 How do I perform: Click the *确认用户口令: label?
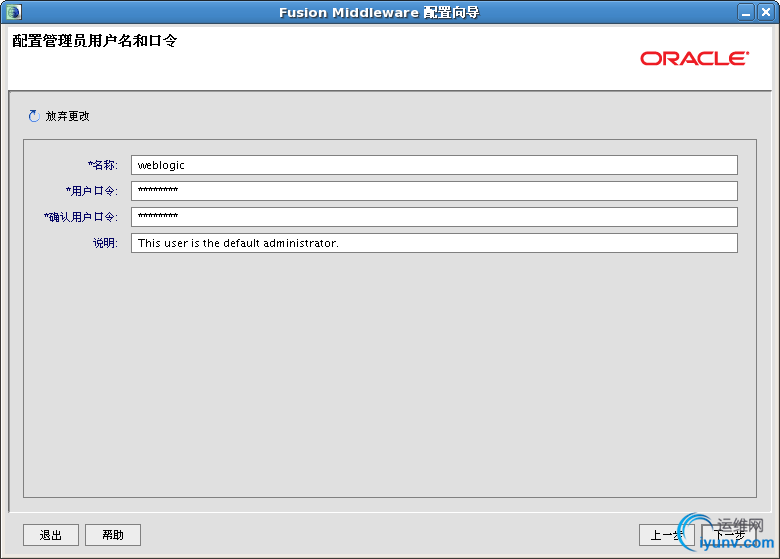pos(81,217)
